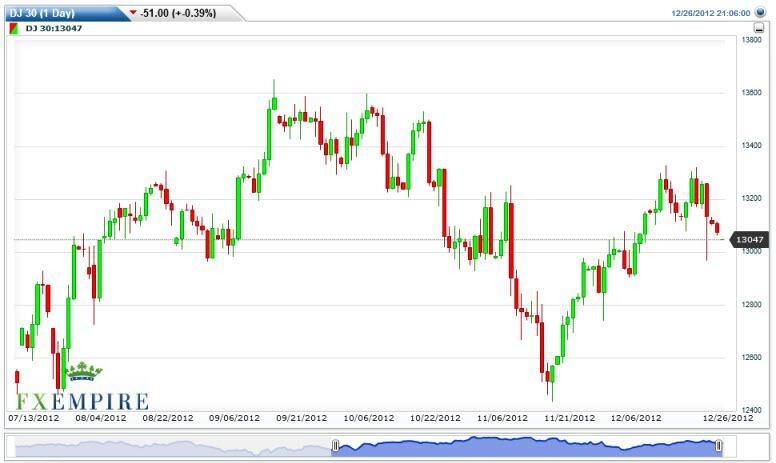This screenshot has height=463, width=776.
Task: Select the DJ 30 (1 Day) tab
Action: pyautogui.click(x=67, y=13)
